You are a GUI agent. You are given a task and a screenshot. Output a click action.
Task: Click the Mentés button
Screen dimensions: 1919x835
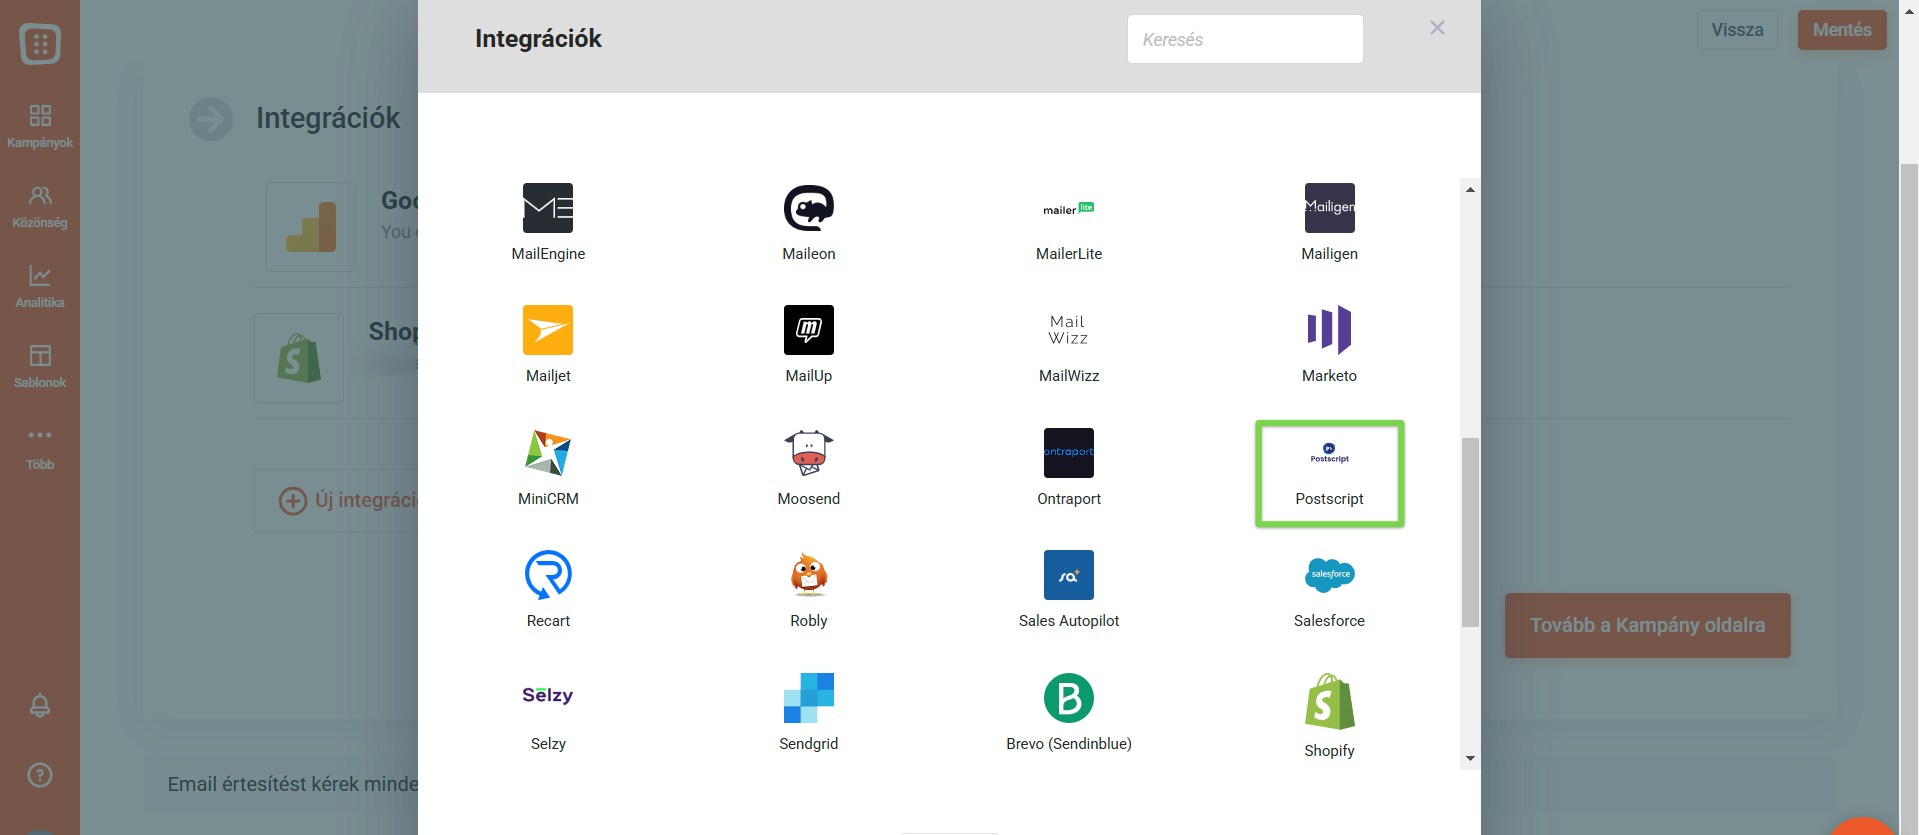pyautogui.click(x=1842, y=30)
